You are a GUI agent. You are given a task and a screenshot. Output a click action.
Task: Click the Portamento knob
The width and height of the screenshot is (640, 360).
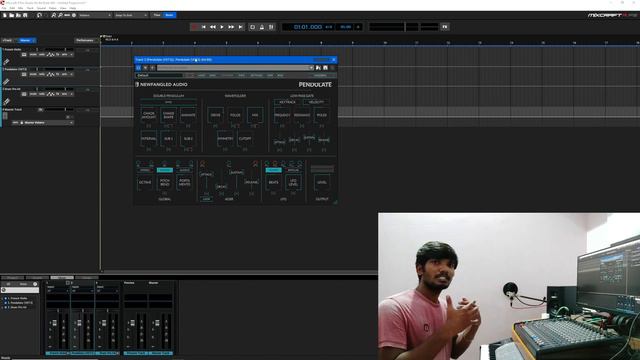click(184, 182)
